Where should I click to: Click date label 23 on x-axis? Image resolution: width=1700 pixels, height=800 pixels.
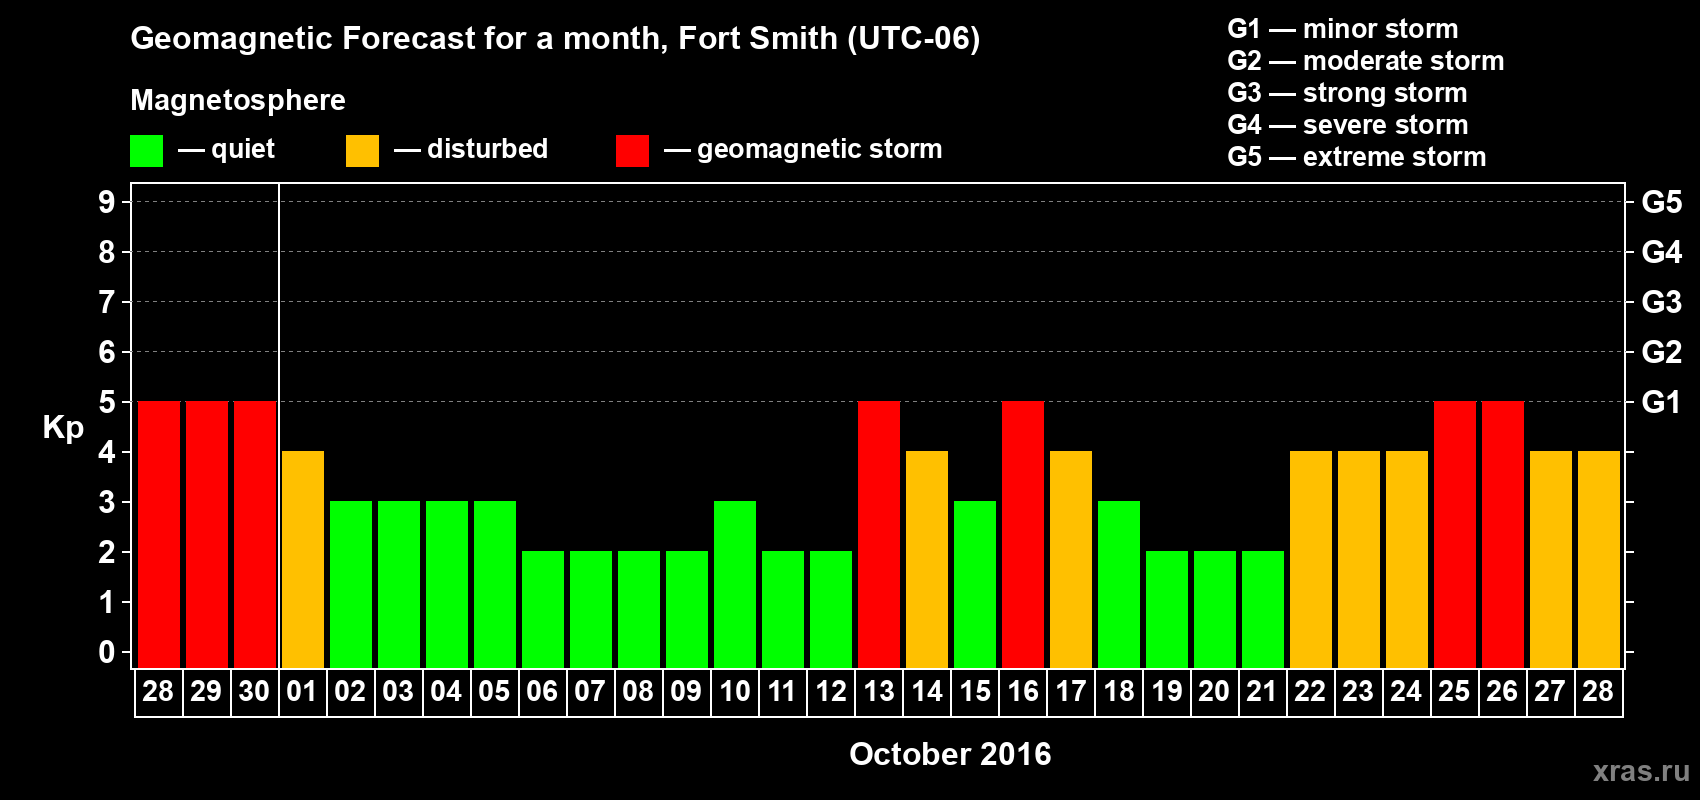[1359, 691]
